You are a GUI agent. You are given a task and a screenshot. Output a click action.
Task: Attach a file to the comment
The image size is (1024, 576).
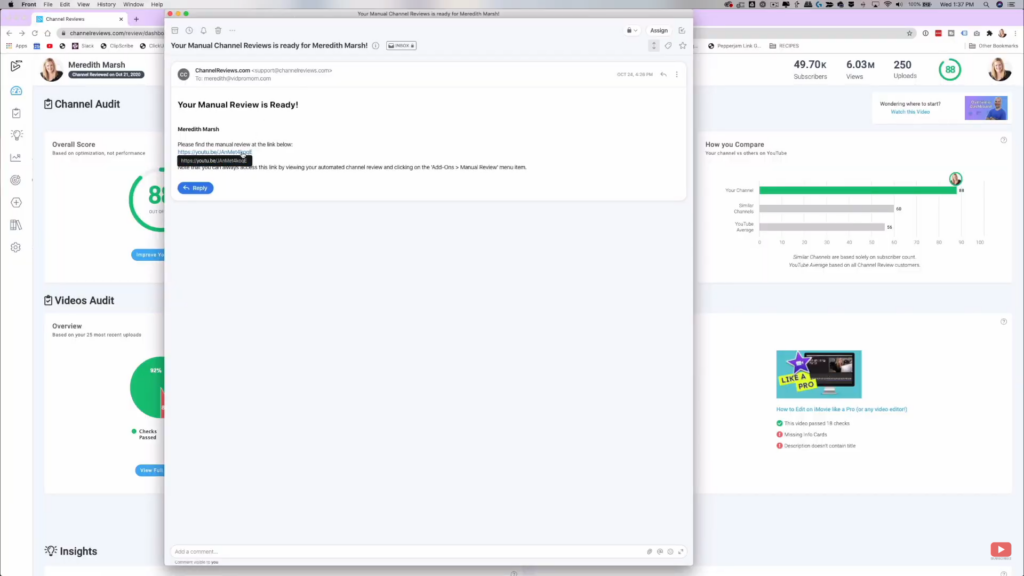click(x=649, y=552)
